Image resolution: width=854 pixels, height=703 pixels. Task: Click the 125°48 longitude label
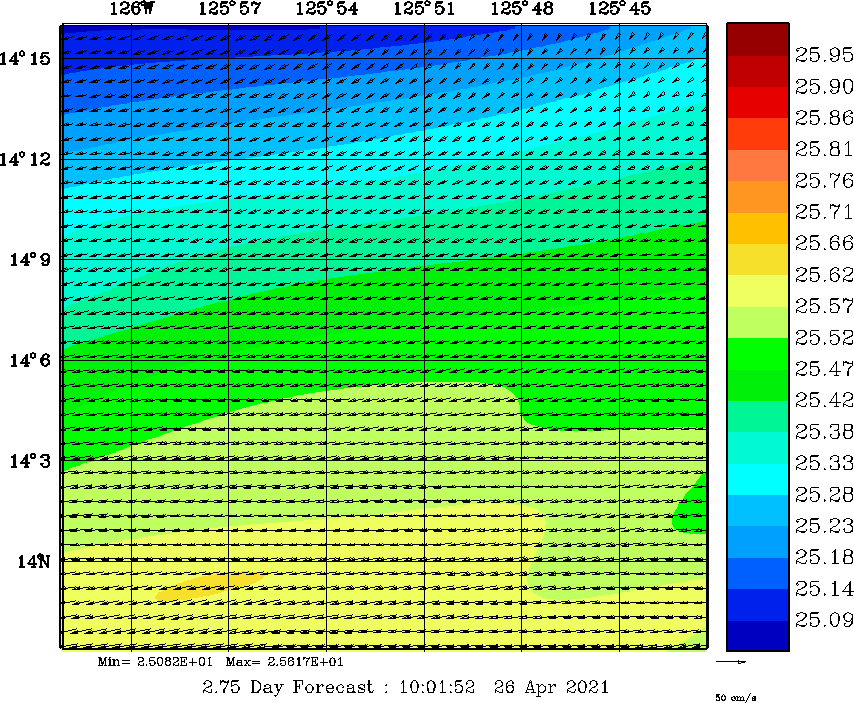522,8
